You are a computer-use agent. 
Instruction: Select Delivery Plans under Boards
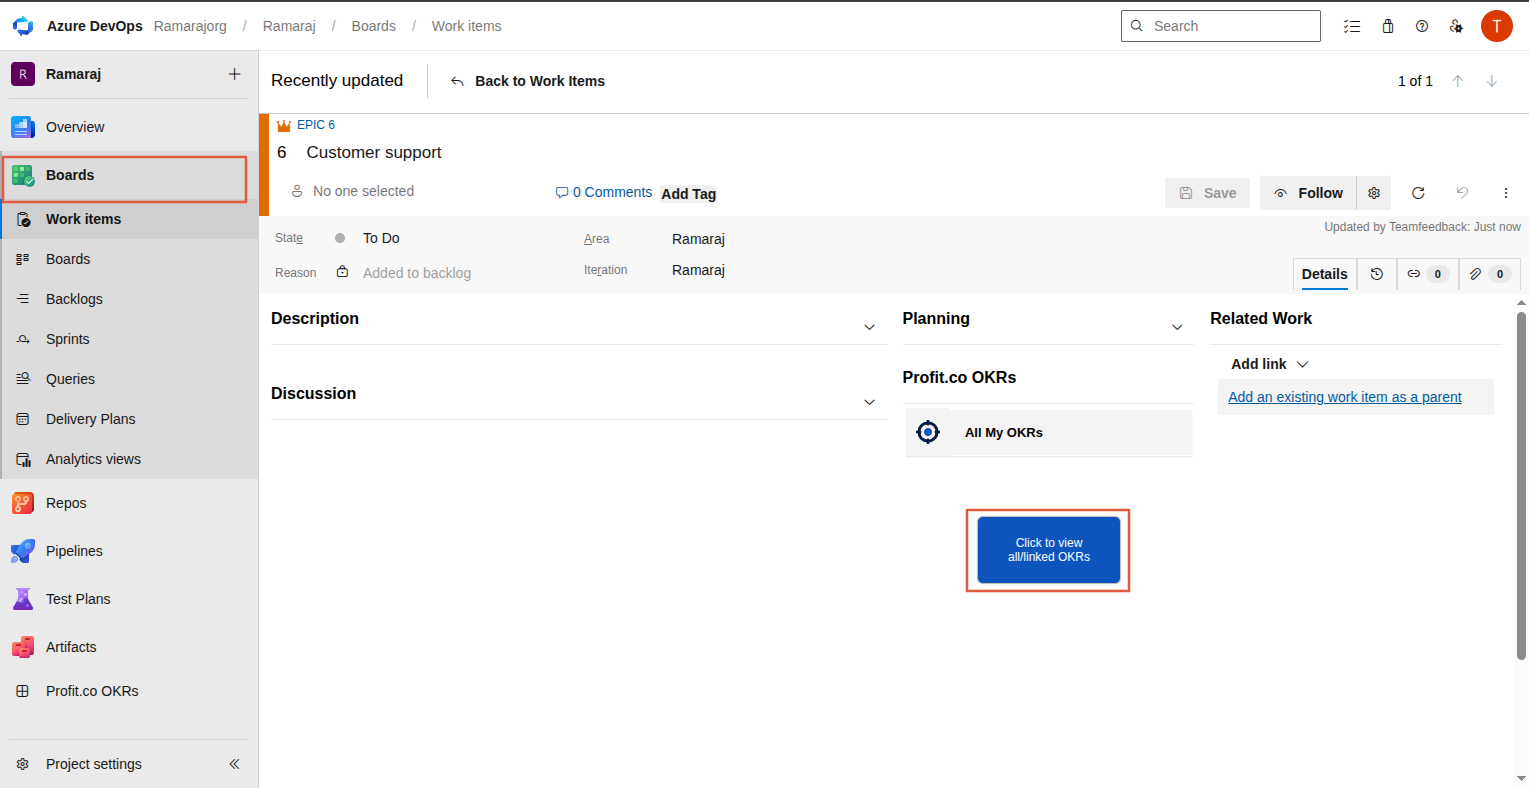click(x=129, y=419)
